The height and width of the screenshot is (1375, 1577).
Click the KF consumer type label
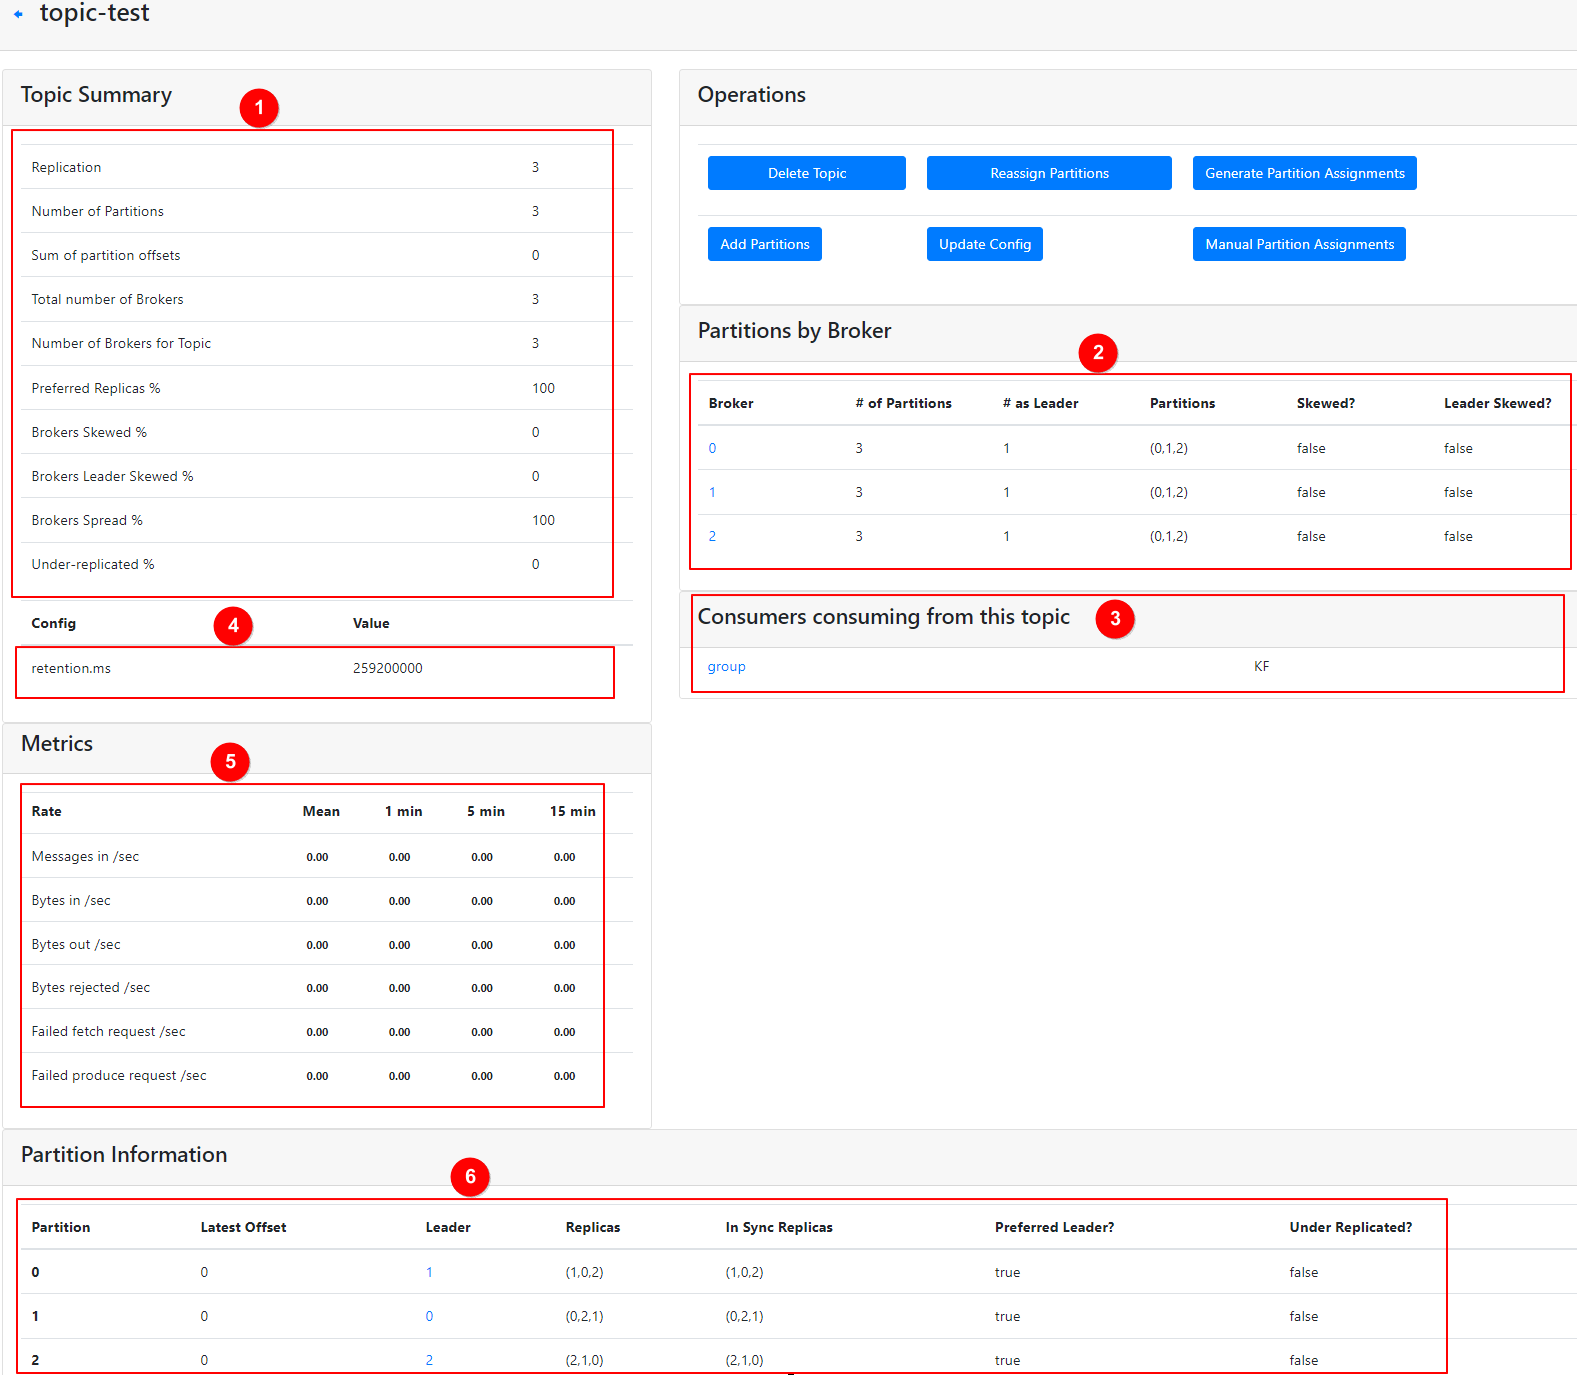point(1261,667)
